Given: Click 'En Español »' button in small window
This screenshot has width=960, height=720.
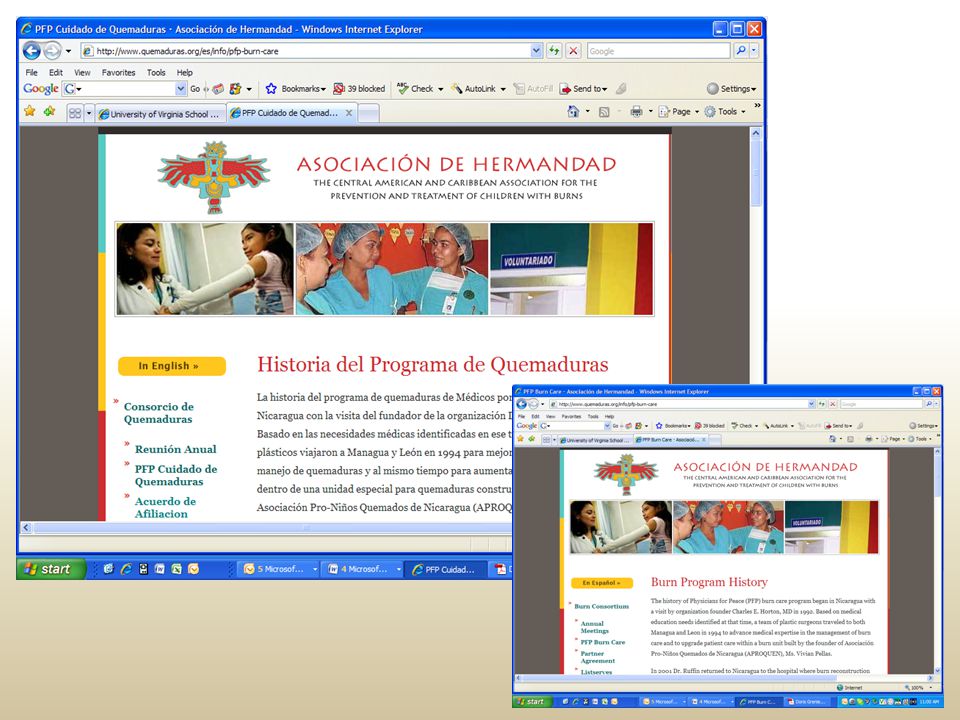Looking at the screenshot, I should pos(601,583).
